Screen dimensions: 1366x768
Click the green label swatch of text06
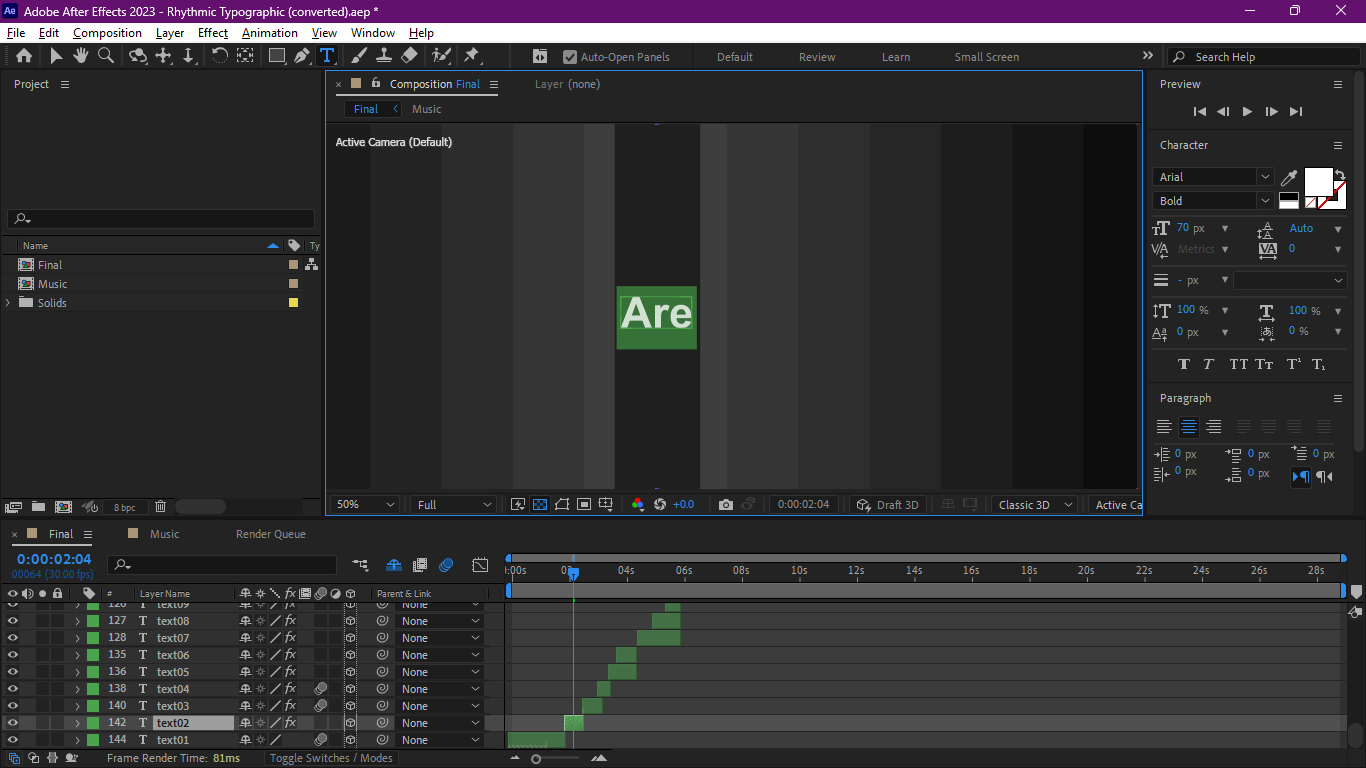click(93, 655)
